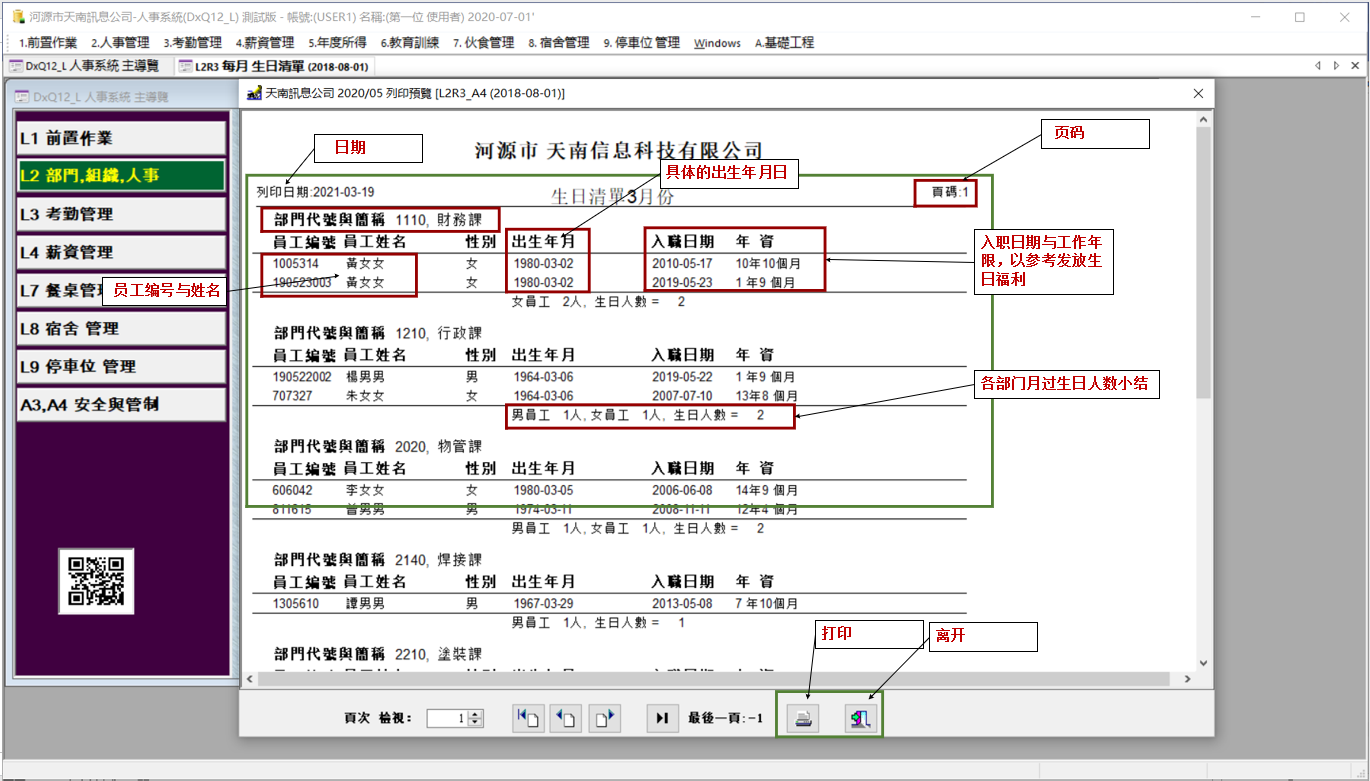Screen dimensions: 1370x781
Task: Go to first page of preview
Action: pyautogui.click(x=528, y=718)
